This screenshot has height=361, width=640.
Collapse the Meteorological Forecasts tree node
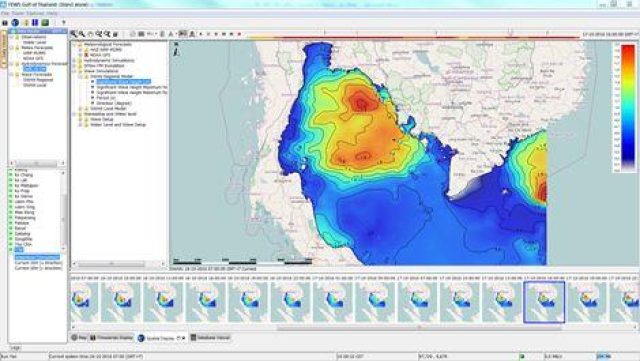click(74, 44)
